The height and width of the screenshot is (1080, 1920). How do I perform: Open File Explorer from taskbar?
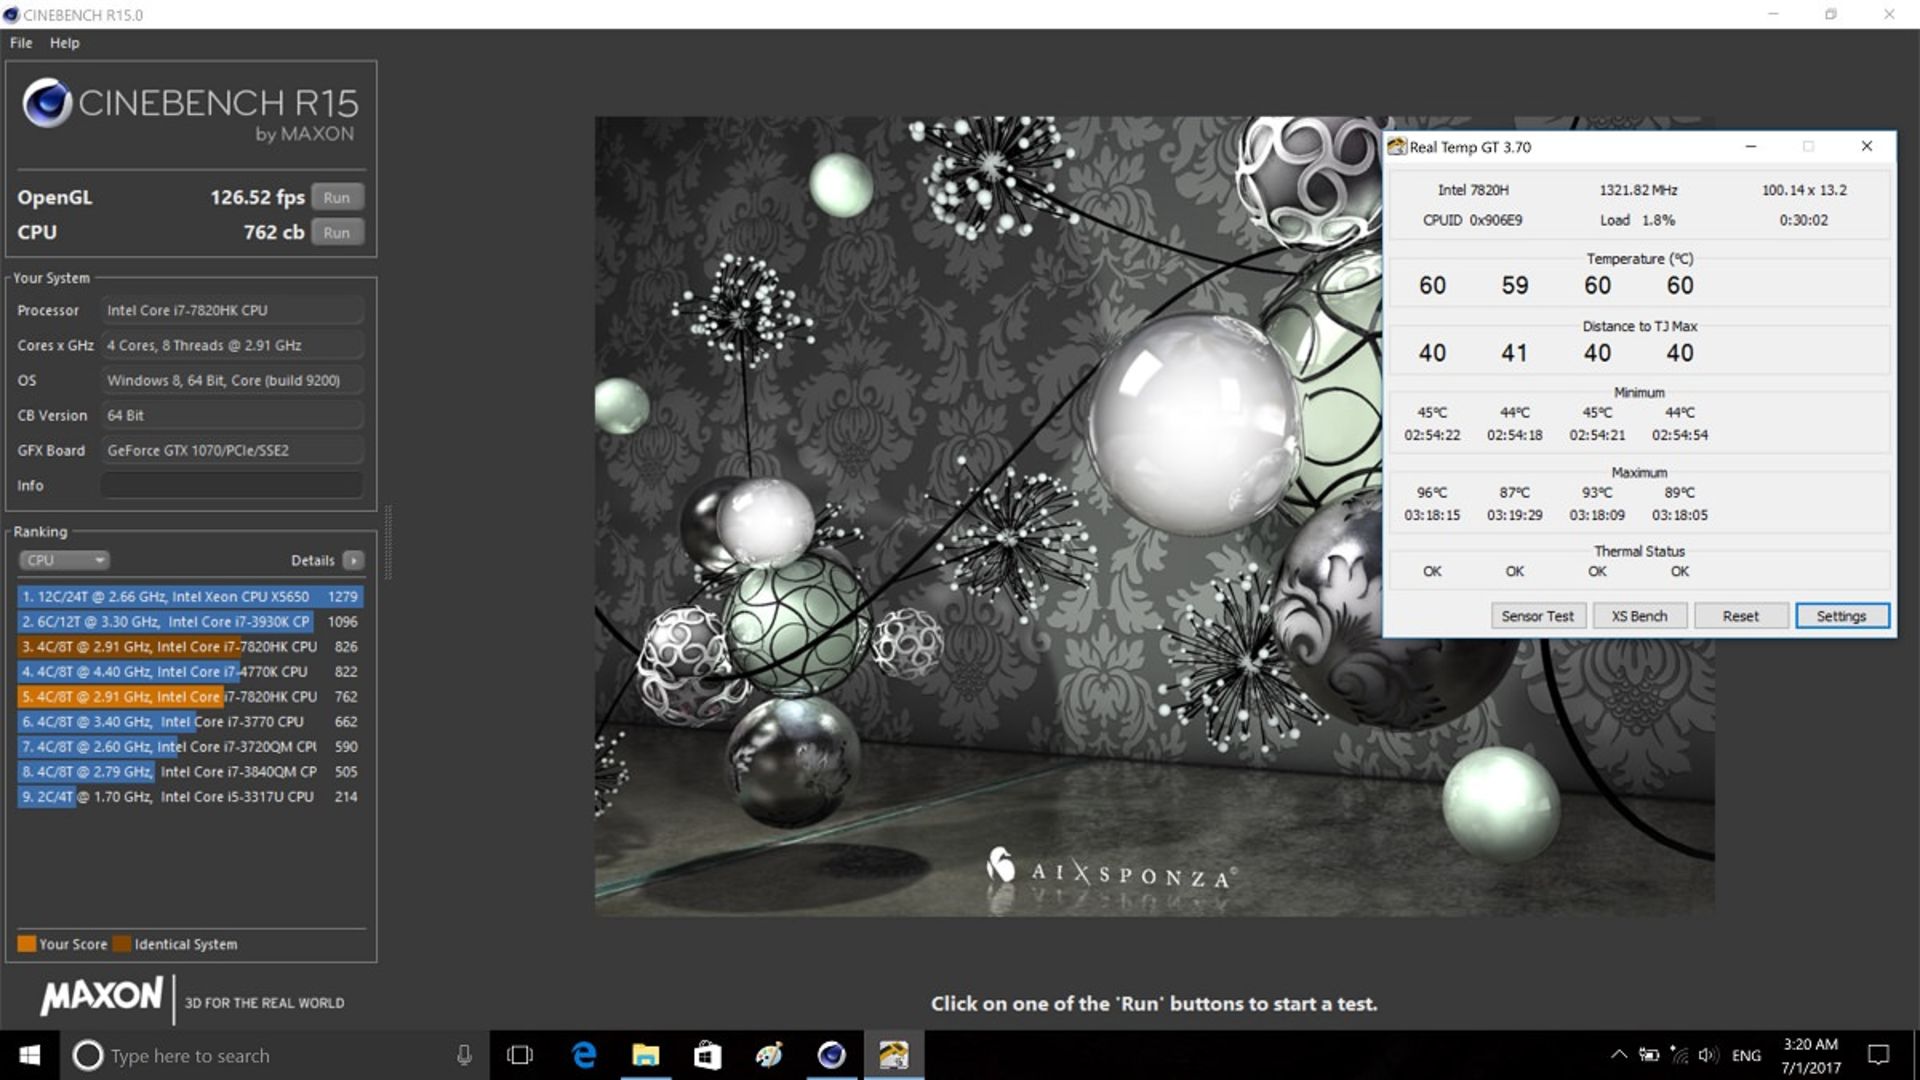[645, 1055]
